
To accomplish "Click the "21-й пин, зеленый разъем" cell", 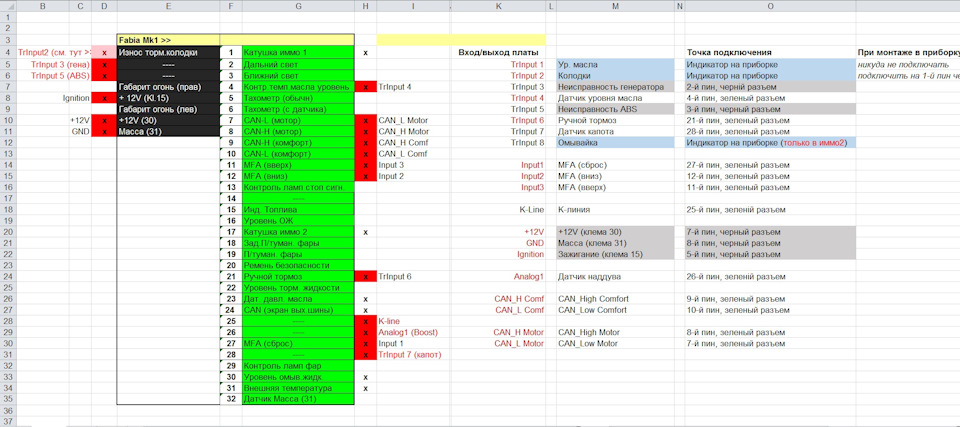I will coord(770,120).
